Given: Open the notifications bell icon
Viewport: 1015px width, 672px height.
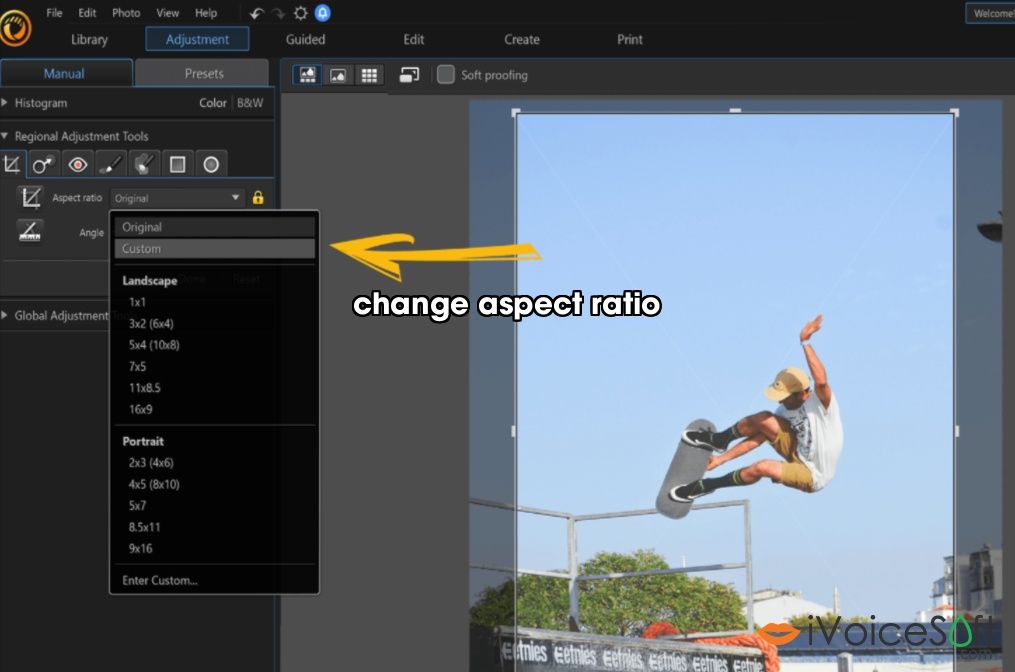Looking at the screenshot, I should [x=322, y=13].
